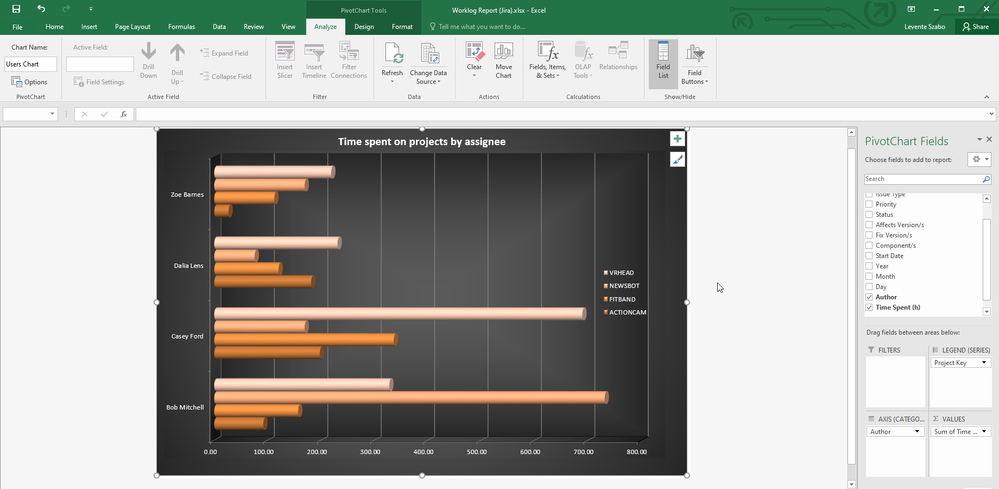Open Chart Styles paintbrush icon
The width and height of the screenshot is (999, 489).
pyautogui.click(x=677, y=159)
